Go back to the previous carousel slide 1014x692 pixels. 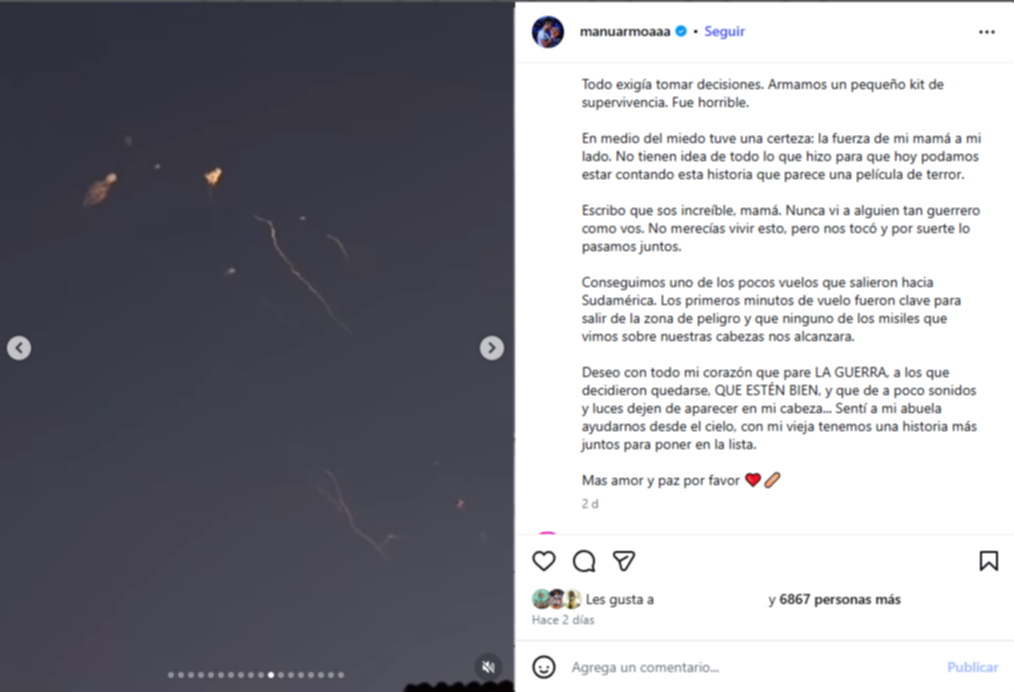(19, 348)
